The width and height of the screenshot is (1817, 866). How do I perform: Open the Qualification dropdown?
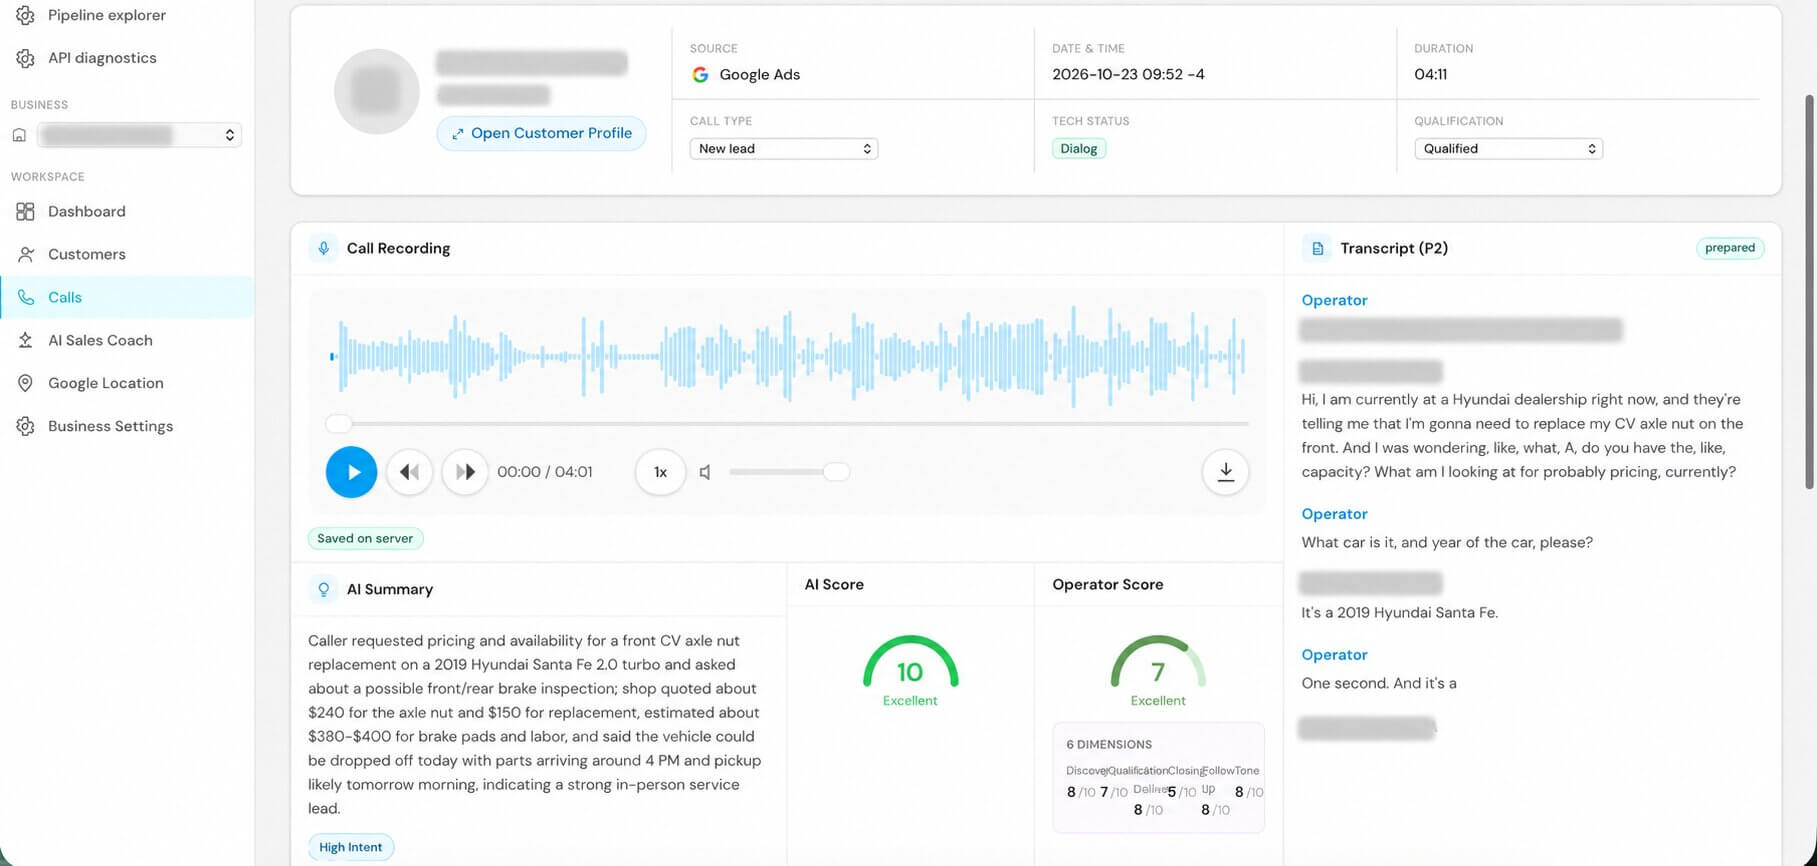[x=1508, y=149]
